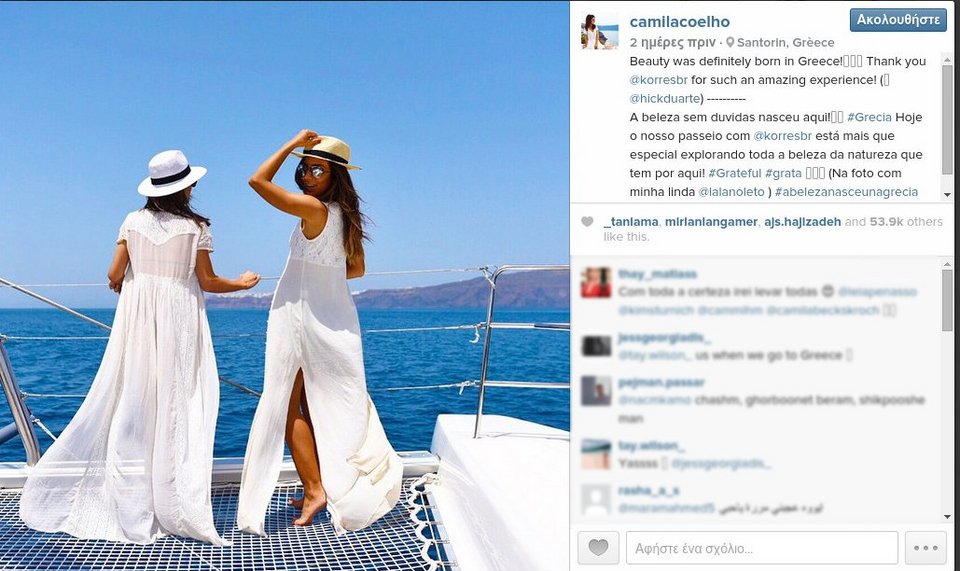
Task: Click pejman.passar commenter avatar
Action: coord(596,391)
